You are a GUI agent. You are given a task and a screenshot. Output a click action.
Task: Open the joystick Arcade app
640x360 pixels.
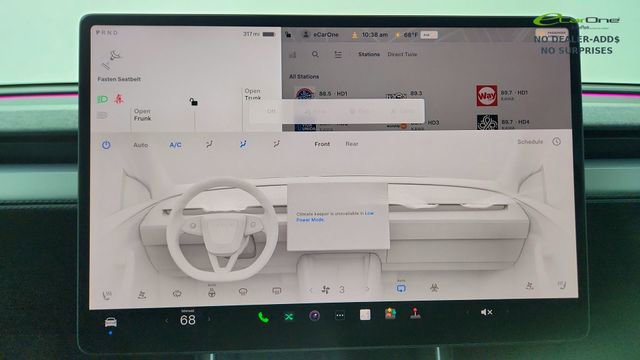click(415, 313)
